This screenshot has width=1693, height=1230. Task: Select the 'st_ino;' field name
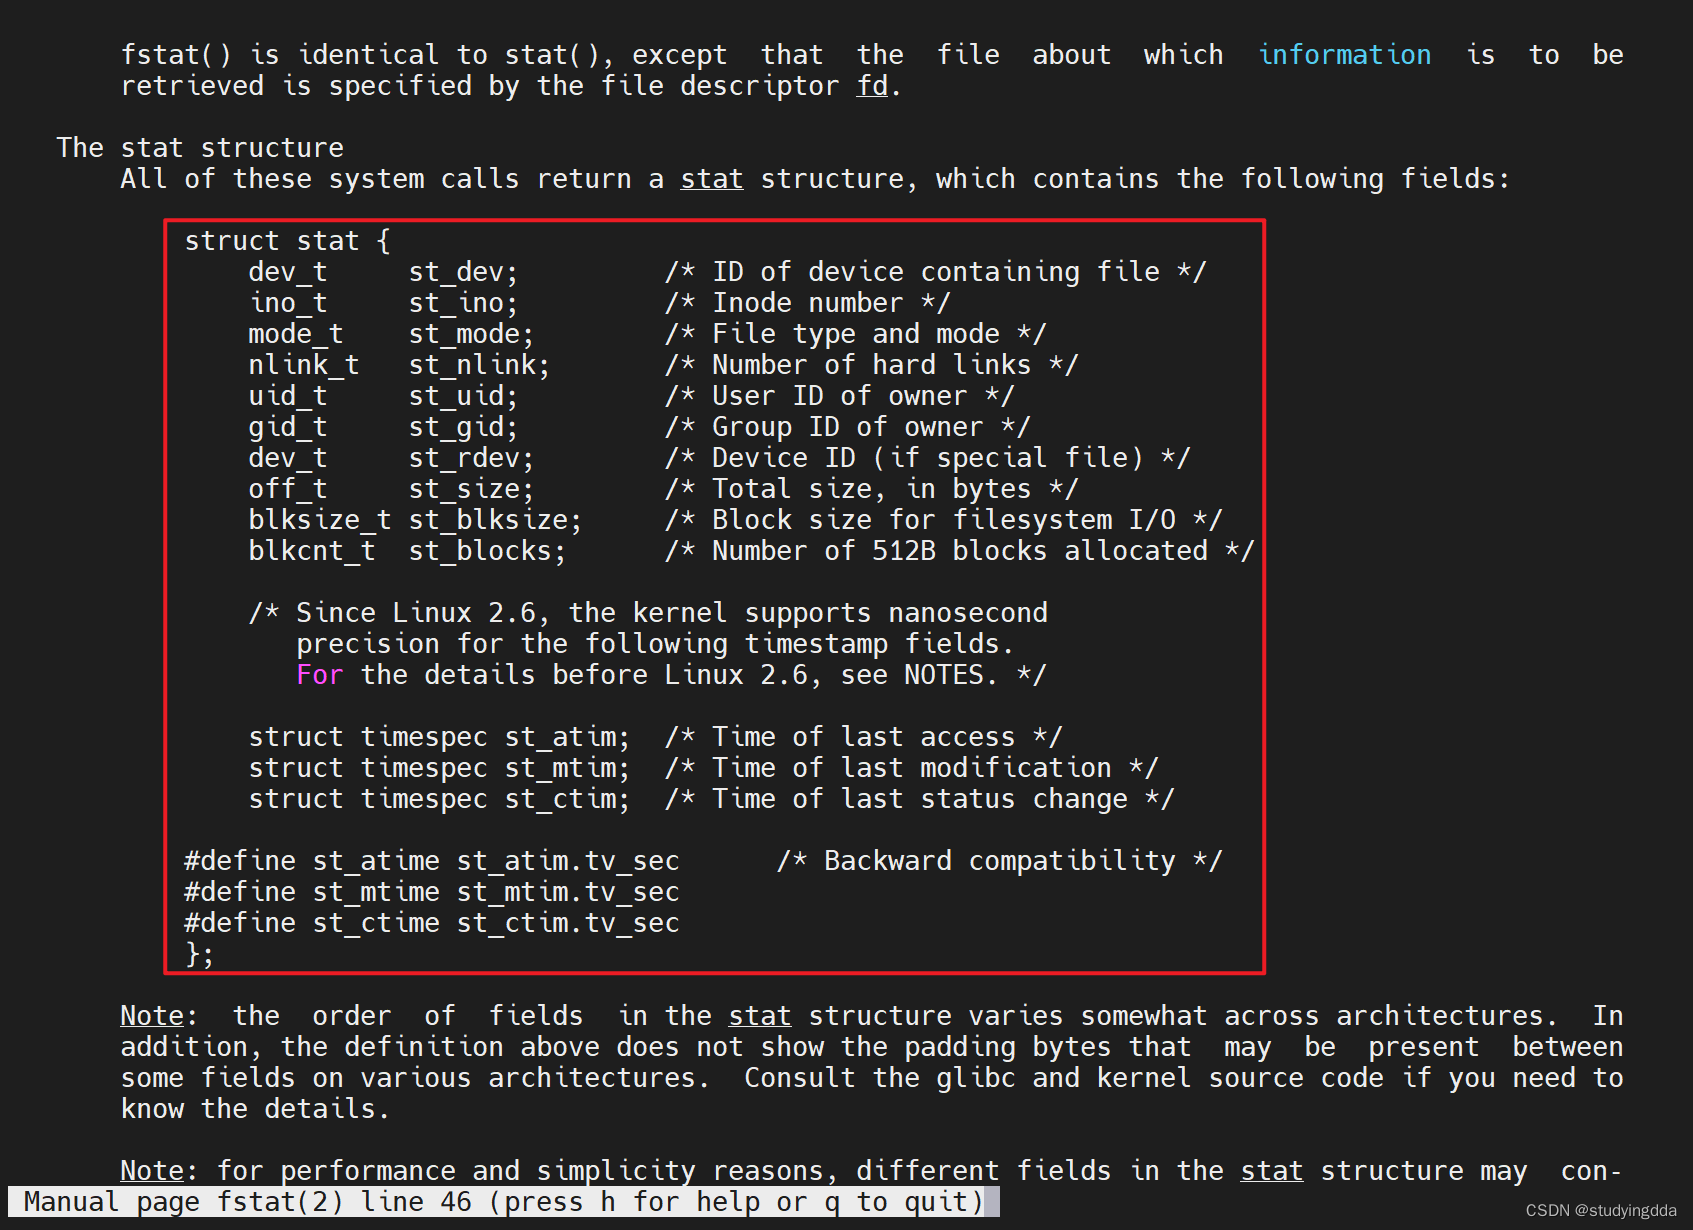point(464,303)
